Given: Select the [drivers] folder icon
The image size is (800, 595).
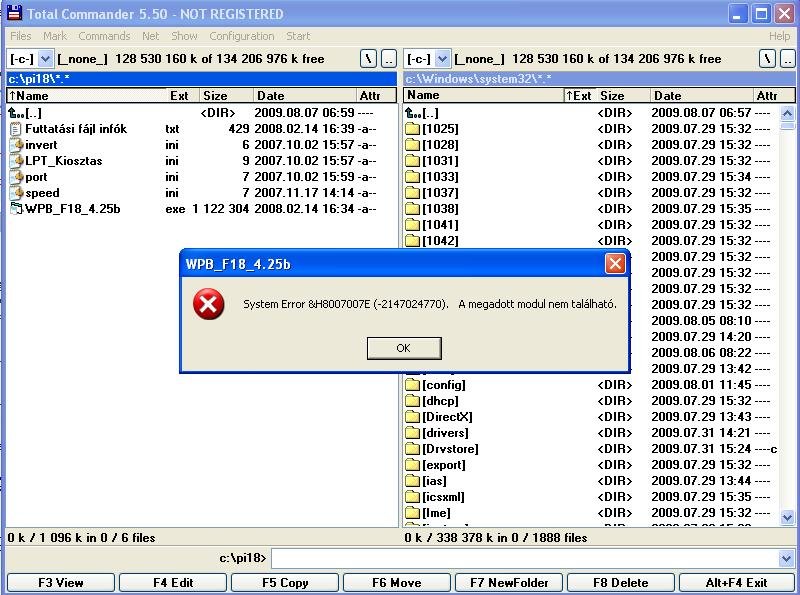Looking at the screenshot, I should [412, 433].
